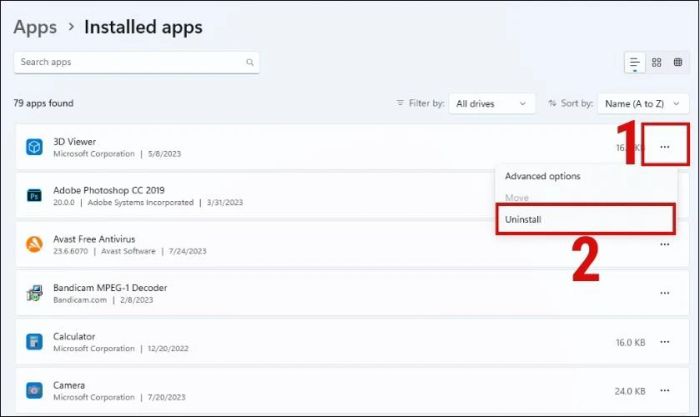This screenshot has height=417, width=700.
Task: Click the Bandicam MPEG-1 Decoder app icon
Action: [x=34, y=293]
